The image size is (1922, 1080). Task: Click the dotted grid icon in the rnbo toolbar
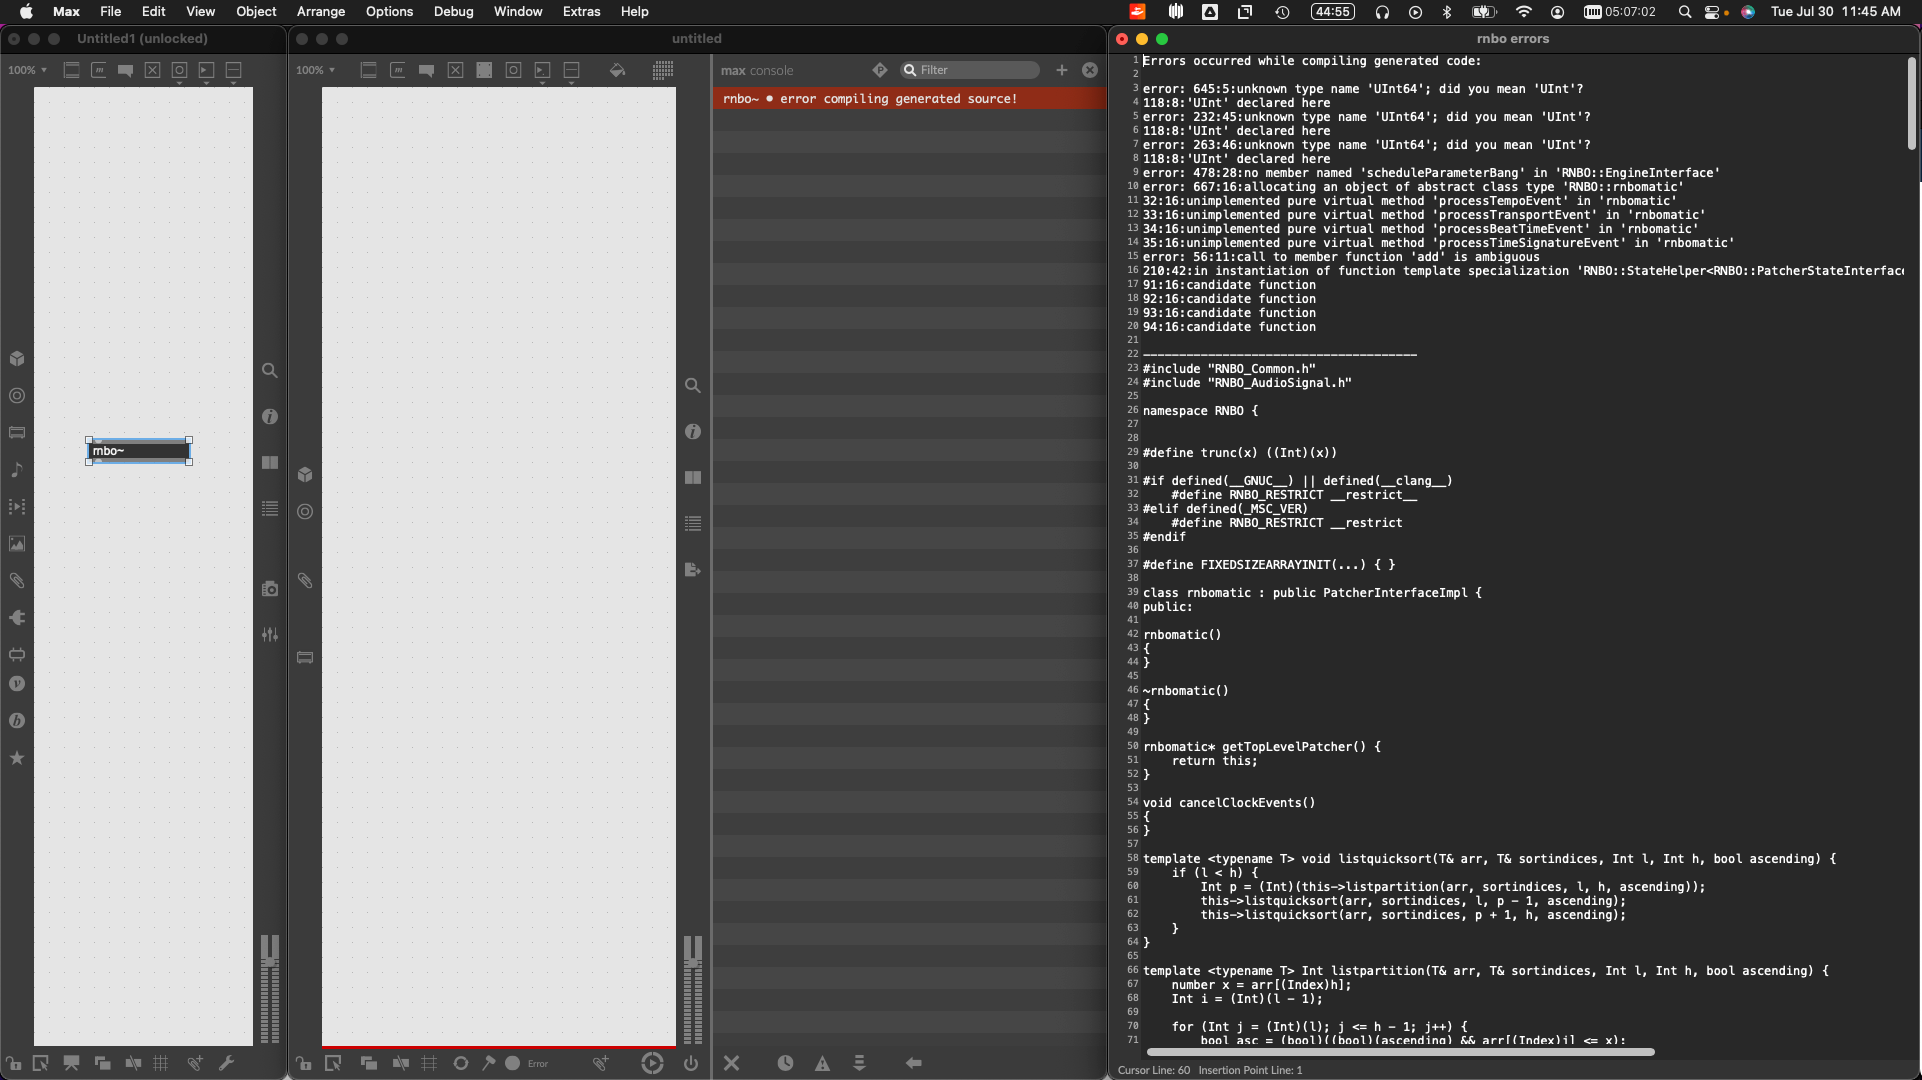tap(662, 70)
